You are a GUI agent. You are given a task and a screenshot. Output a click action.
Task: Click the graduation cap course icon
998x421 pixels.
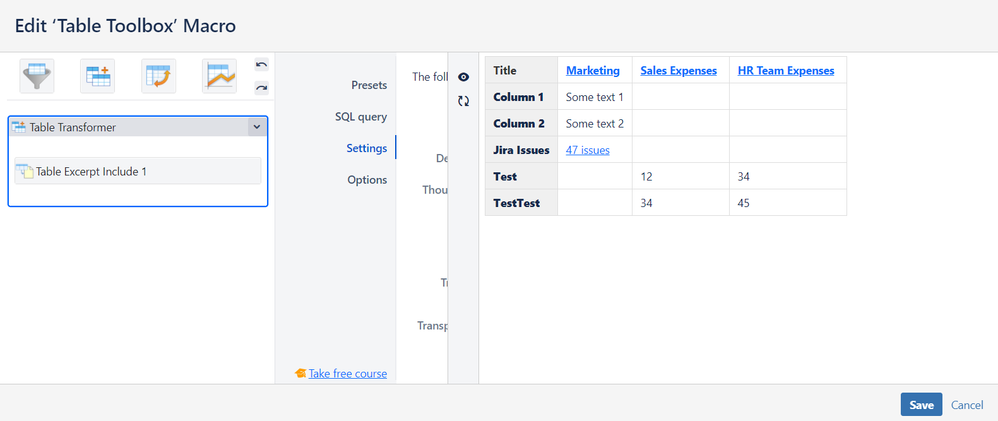(x=301, y=373)
